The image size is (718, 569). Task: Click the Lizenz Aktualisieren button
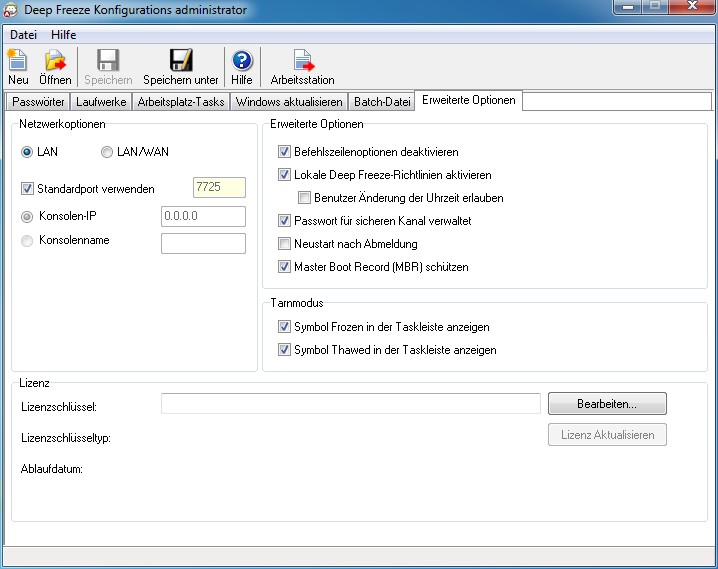(x=607, y=435)
